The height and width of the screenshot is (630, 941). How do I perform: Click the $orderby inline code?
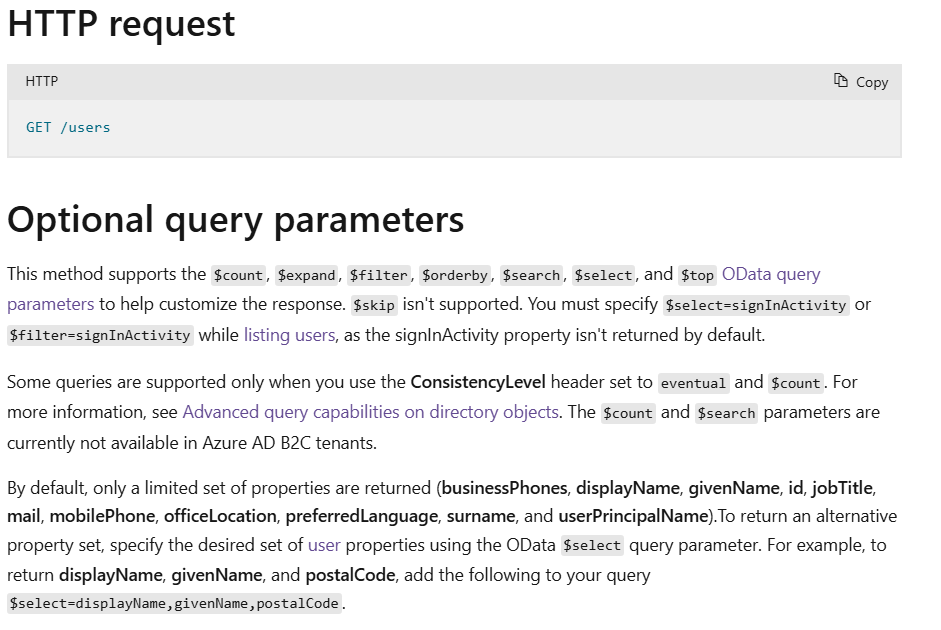[454, 275]
